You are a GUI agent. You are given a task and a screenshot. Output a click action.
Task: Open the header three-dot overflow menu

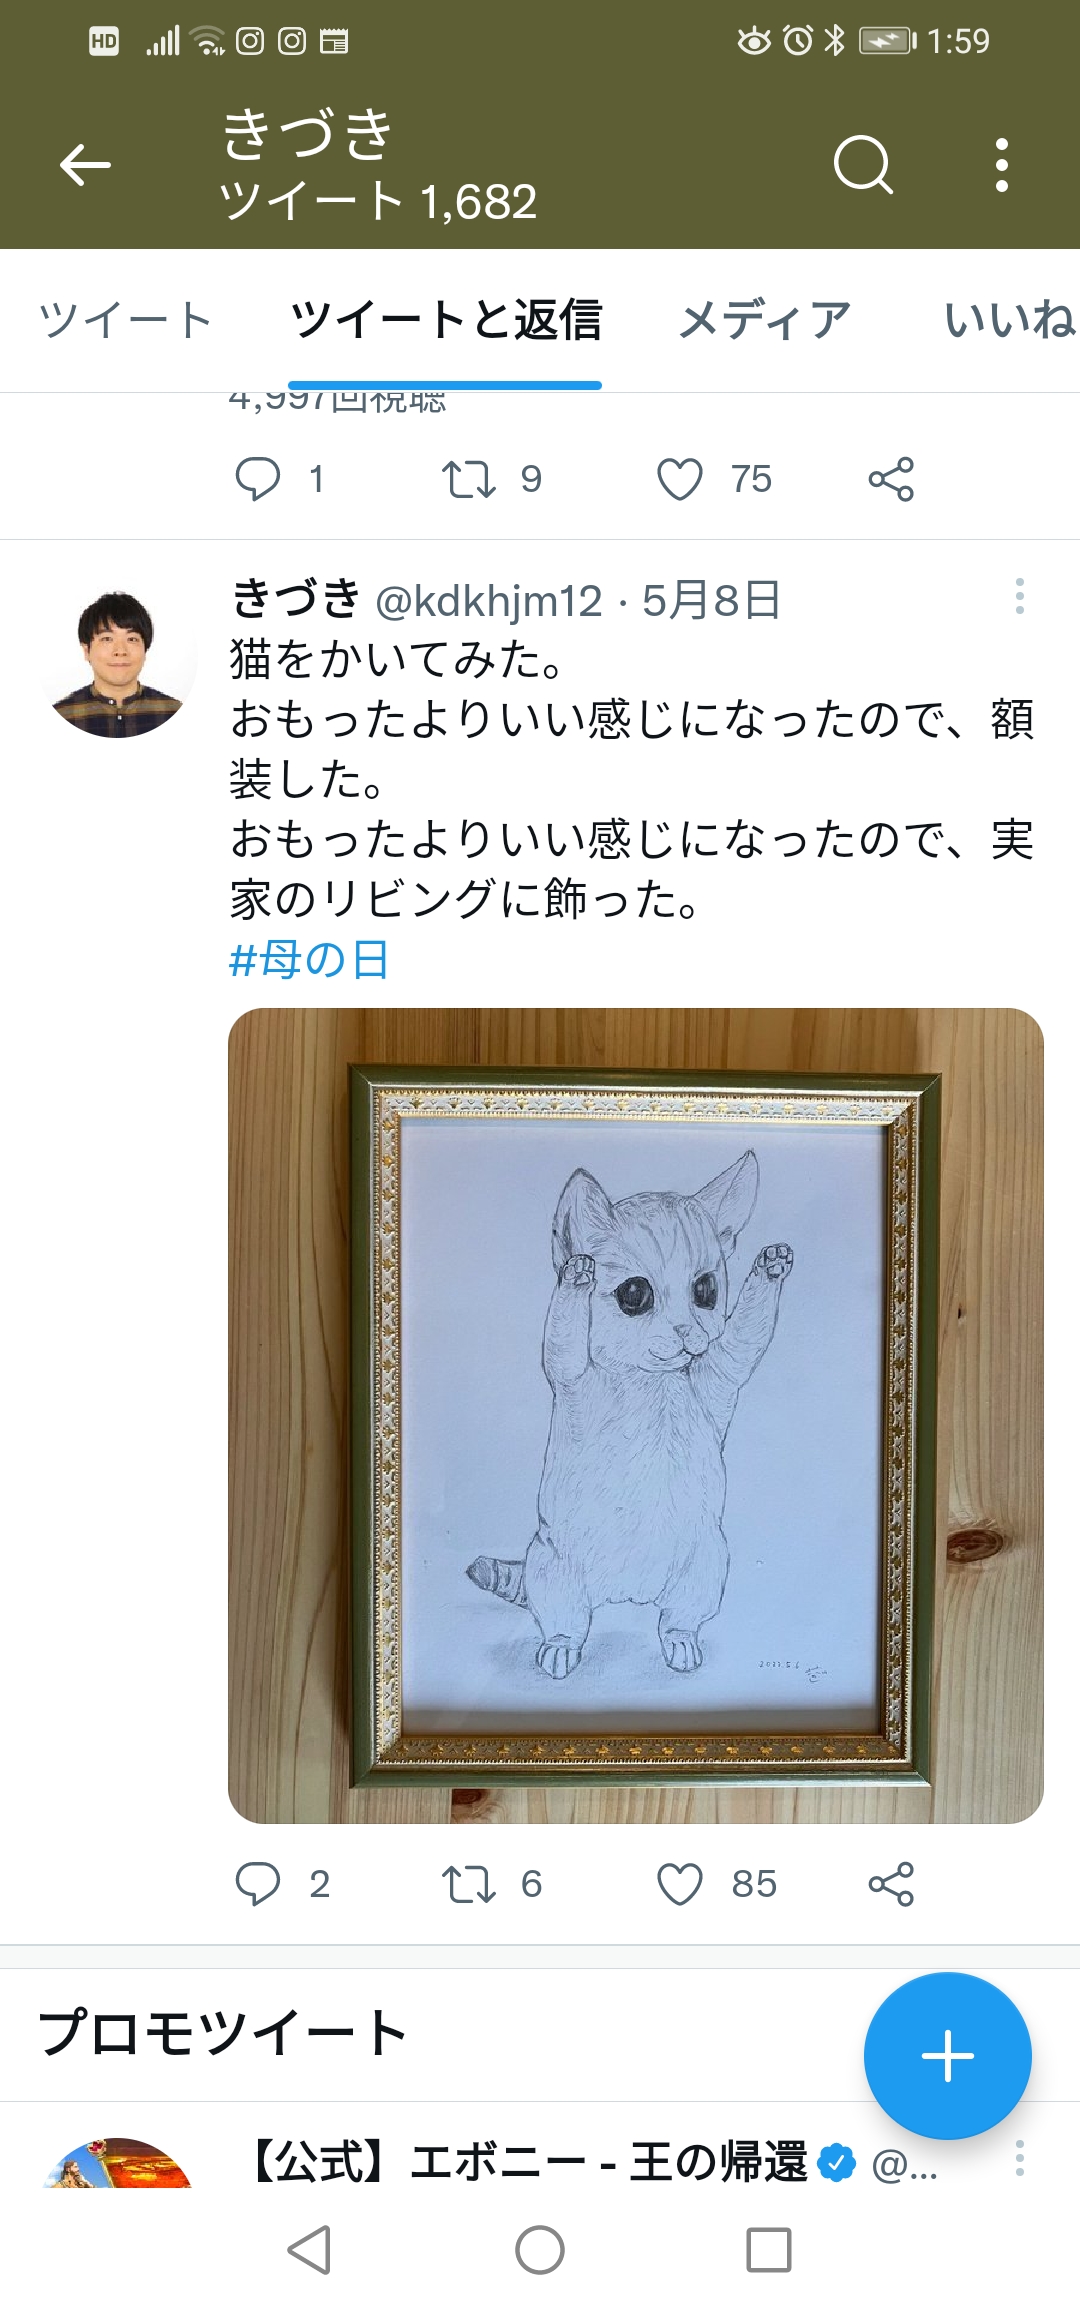tap(1002, 165)
